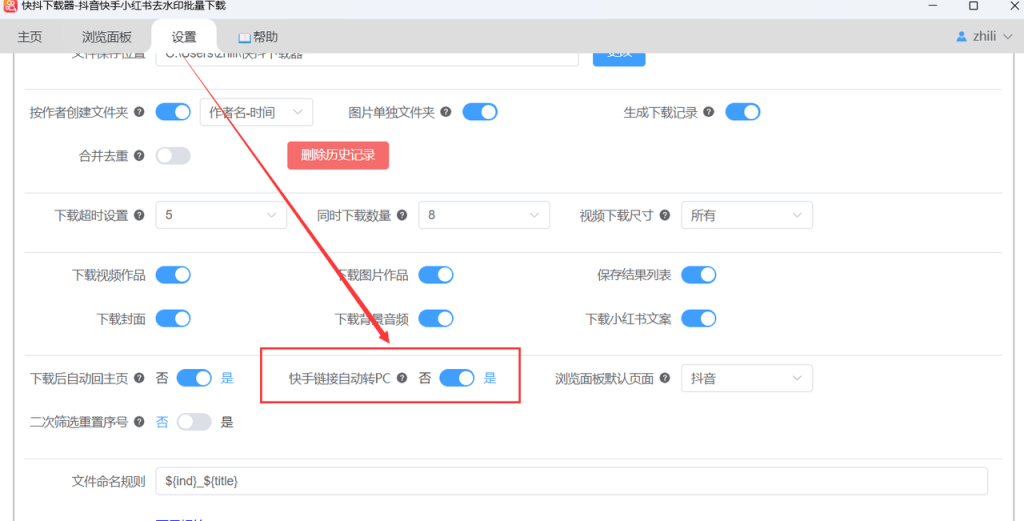Toggle the 下载视频作品 switch
Viewport: 1024px width, 521px height.
click(173, 275)
